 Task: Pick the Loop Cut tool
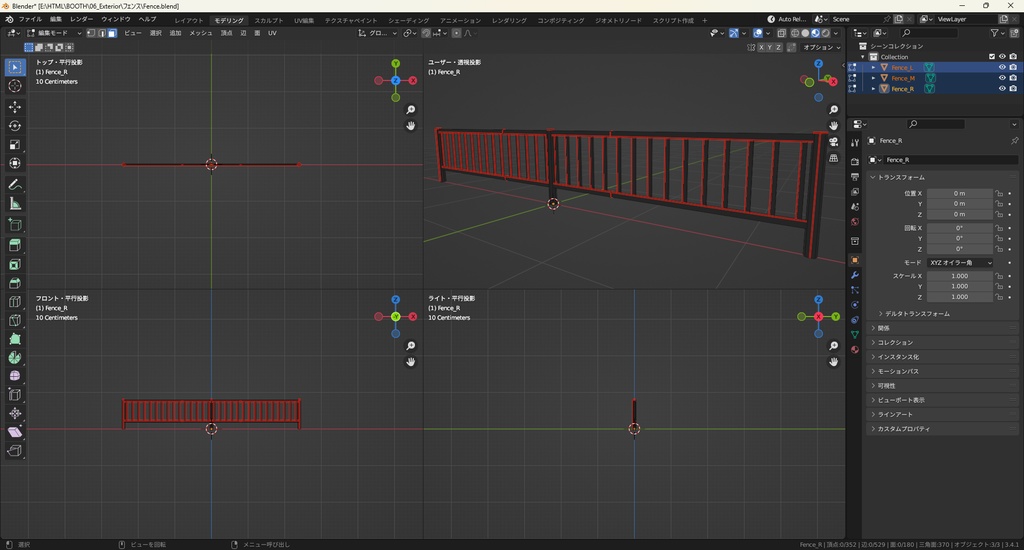[x=15, y=302]
